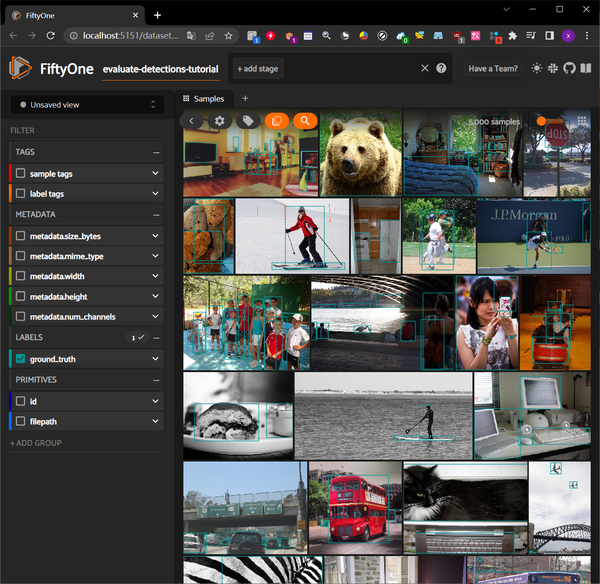Check the metadata.width field checkbox
This screenshot has width=600, height=584.
coord(20,275)
